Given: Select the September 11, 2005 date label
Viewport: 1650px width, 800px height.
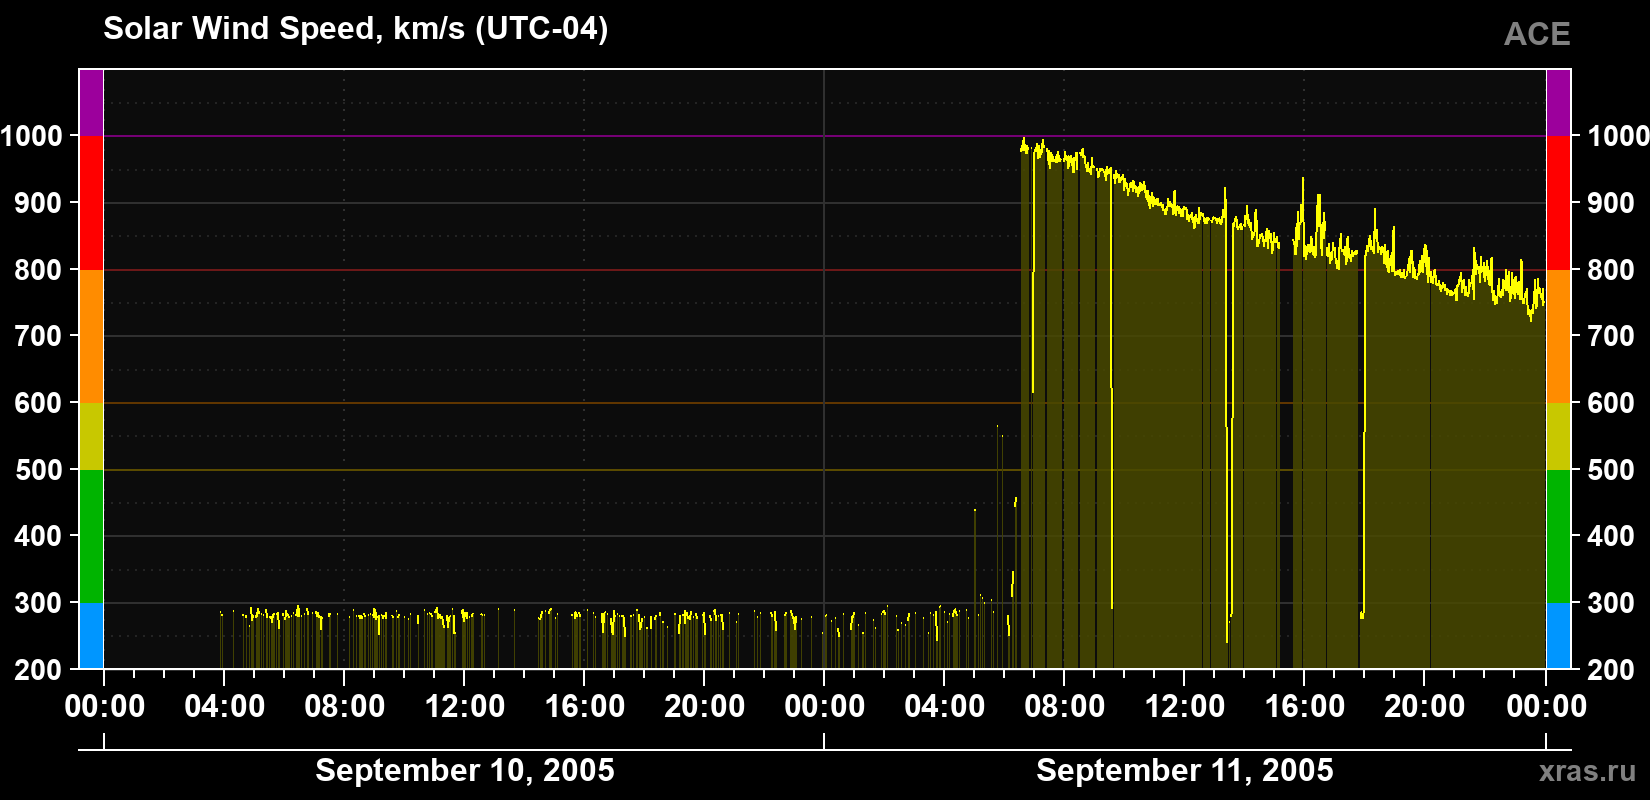Looking at the screenshot, I should click(1185, 770).
